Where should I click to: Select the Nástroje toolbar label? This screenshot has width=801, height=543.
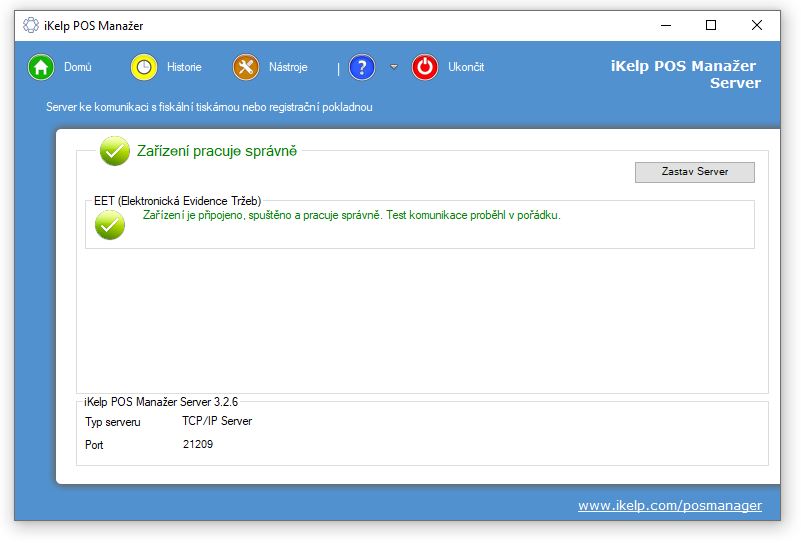(288, 67)
